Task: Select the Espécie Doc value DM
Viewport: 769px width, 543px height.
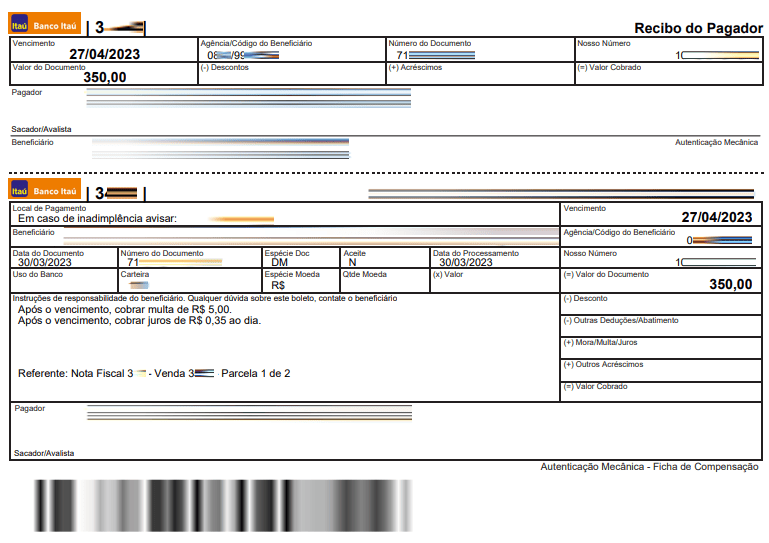Action: tap(279, 262)
